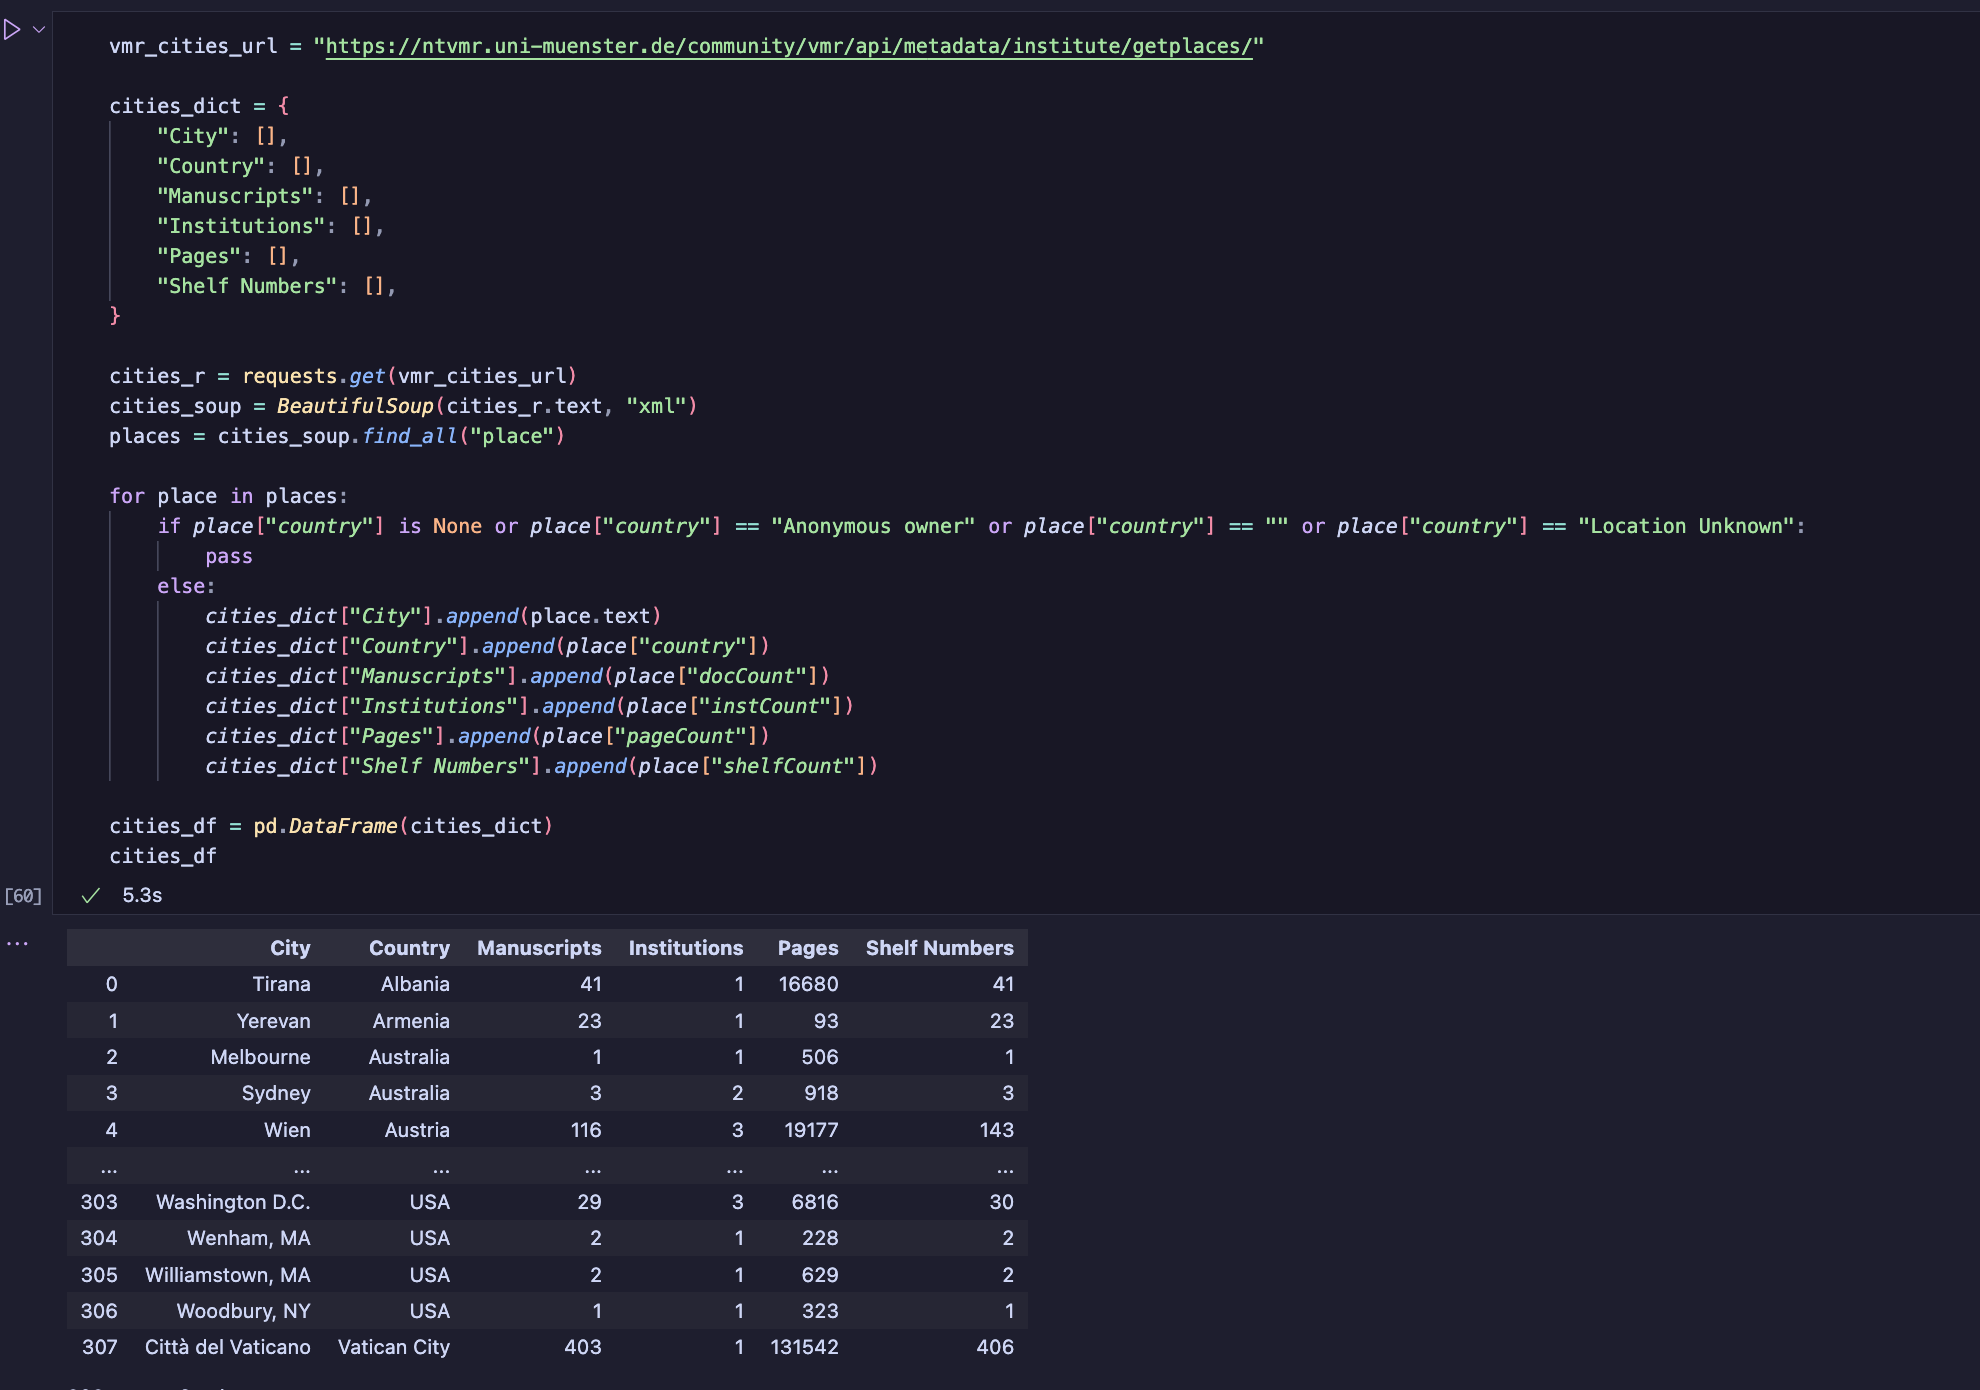Click the Shelf Numbers column header
Image resolution: width=1980 pixels, height=1390 pixels.
(939, 948)
